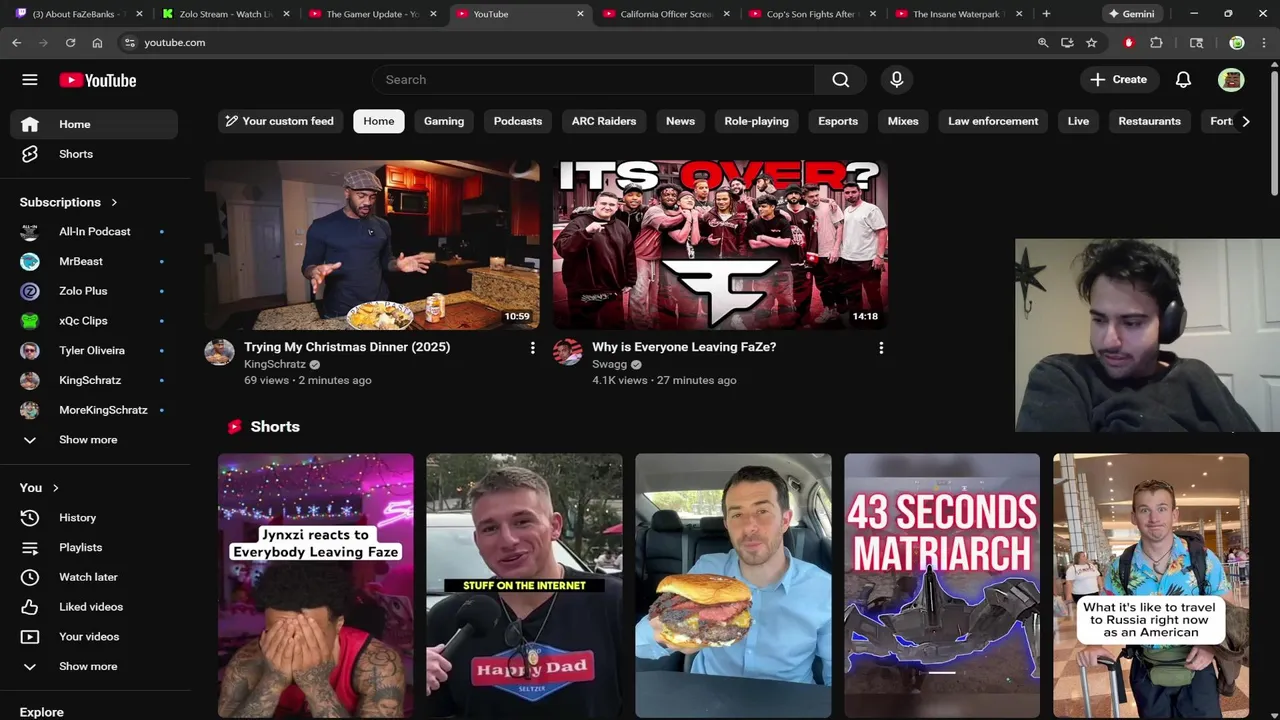This screenshot has width=1280, height=720.
Task: Select the Role-playing filter chip
Action: tap(757, 121)
